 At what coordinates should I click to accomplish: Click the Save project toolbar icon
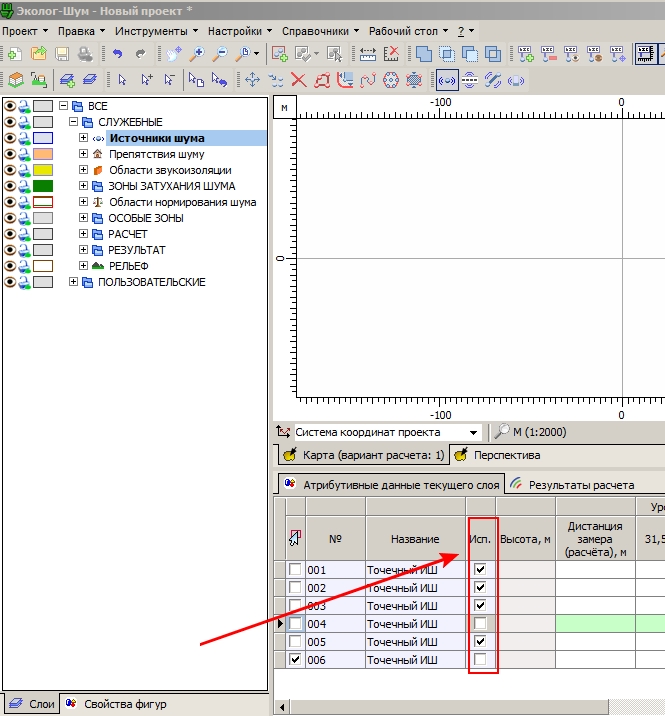click(62, 54)
